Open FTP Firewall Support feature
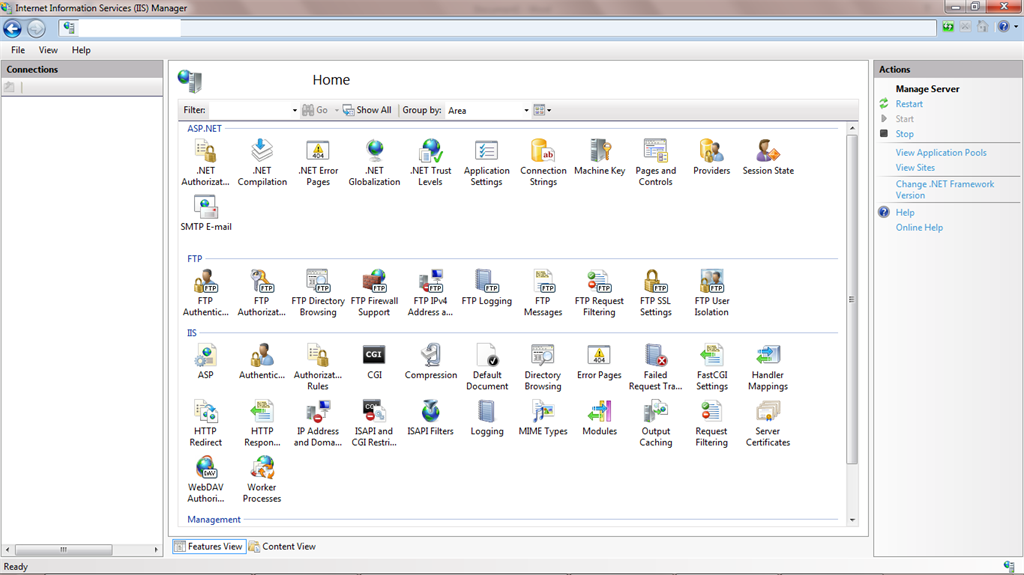 click(x=374, y=293)
